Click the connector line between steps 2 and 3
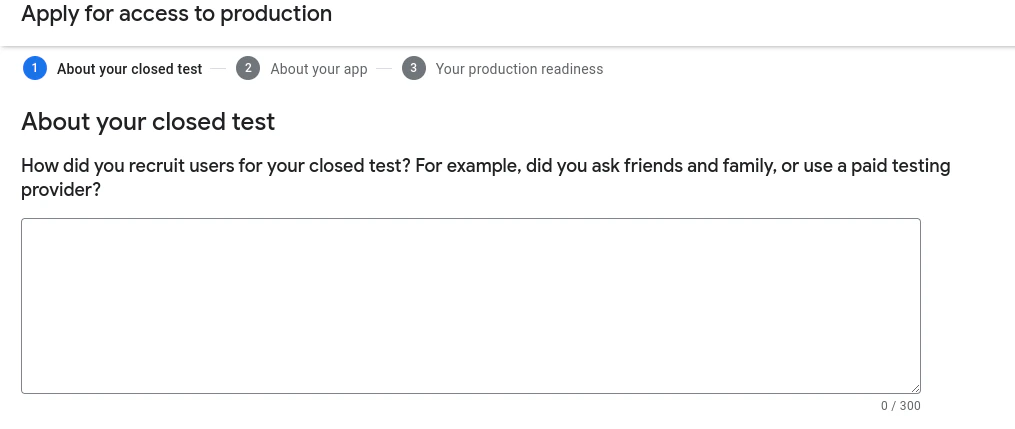This screenshot has height=429, width=1015. coord(384,69)
